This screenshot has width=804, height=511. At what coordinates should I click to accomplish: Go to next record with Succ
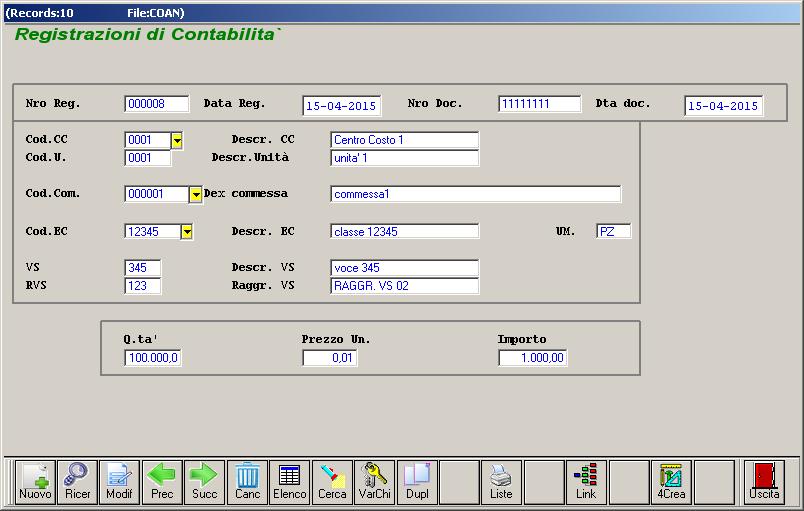click(x=205, y=482)
